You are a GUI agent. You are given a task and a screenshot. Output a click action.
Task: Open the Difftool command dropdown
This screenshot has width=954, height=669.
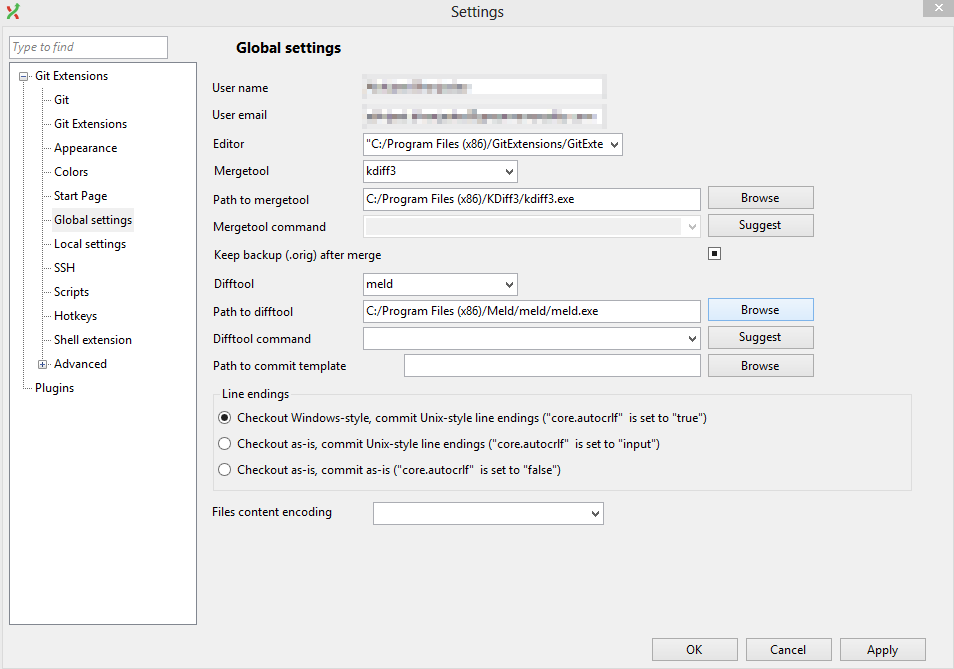(x=692, y=339)
